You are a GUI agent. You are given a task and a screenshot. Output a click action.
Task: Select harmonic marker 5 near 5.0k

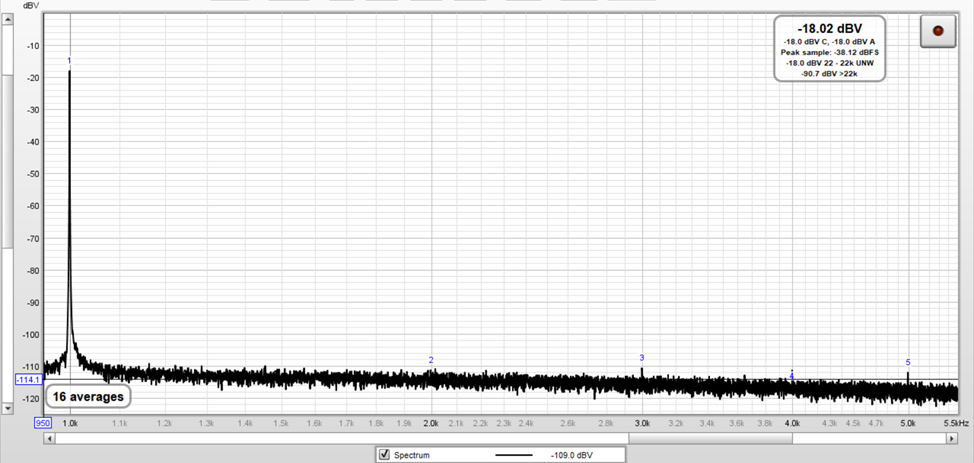coord(908,362)
